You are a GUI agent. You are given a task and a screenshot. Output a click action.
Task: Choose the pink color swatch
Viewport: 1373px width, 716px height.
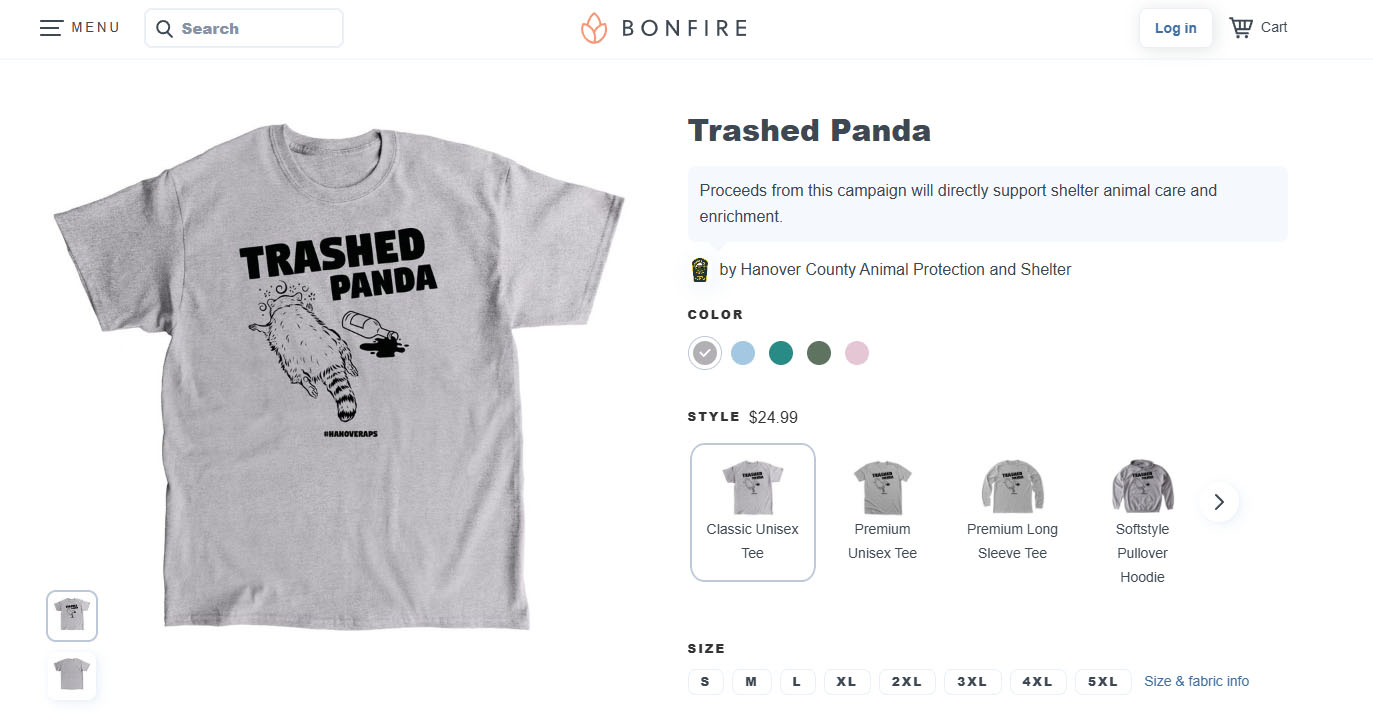click(x=857, y=353)
